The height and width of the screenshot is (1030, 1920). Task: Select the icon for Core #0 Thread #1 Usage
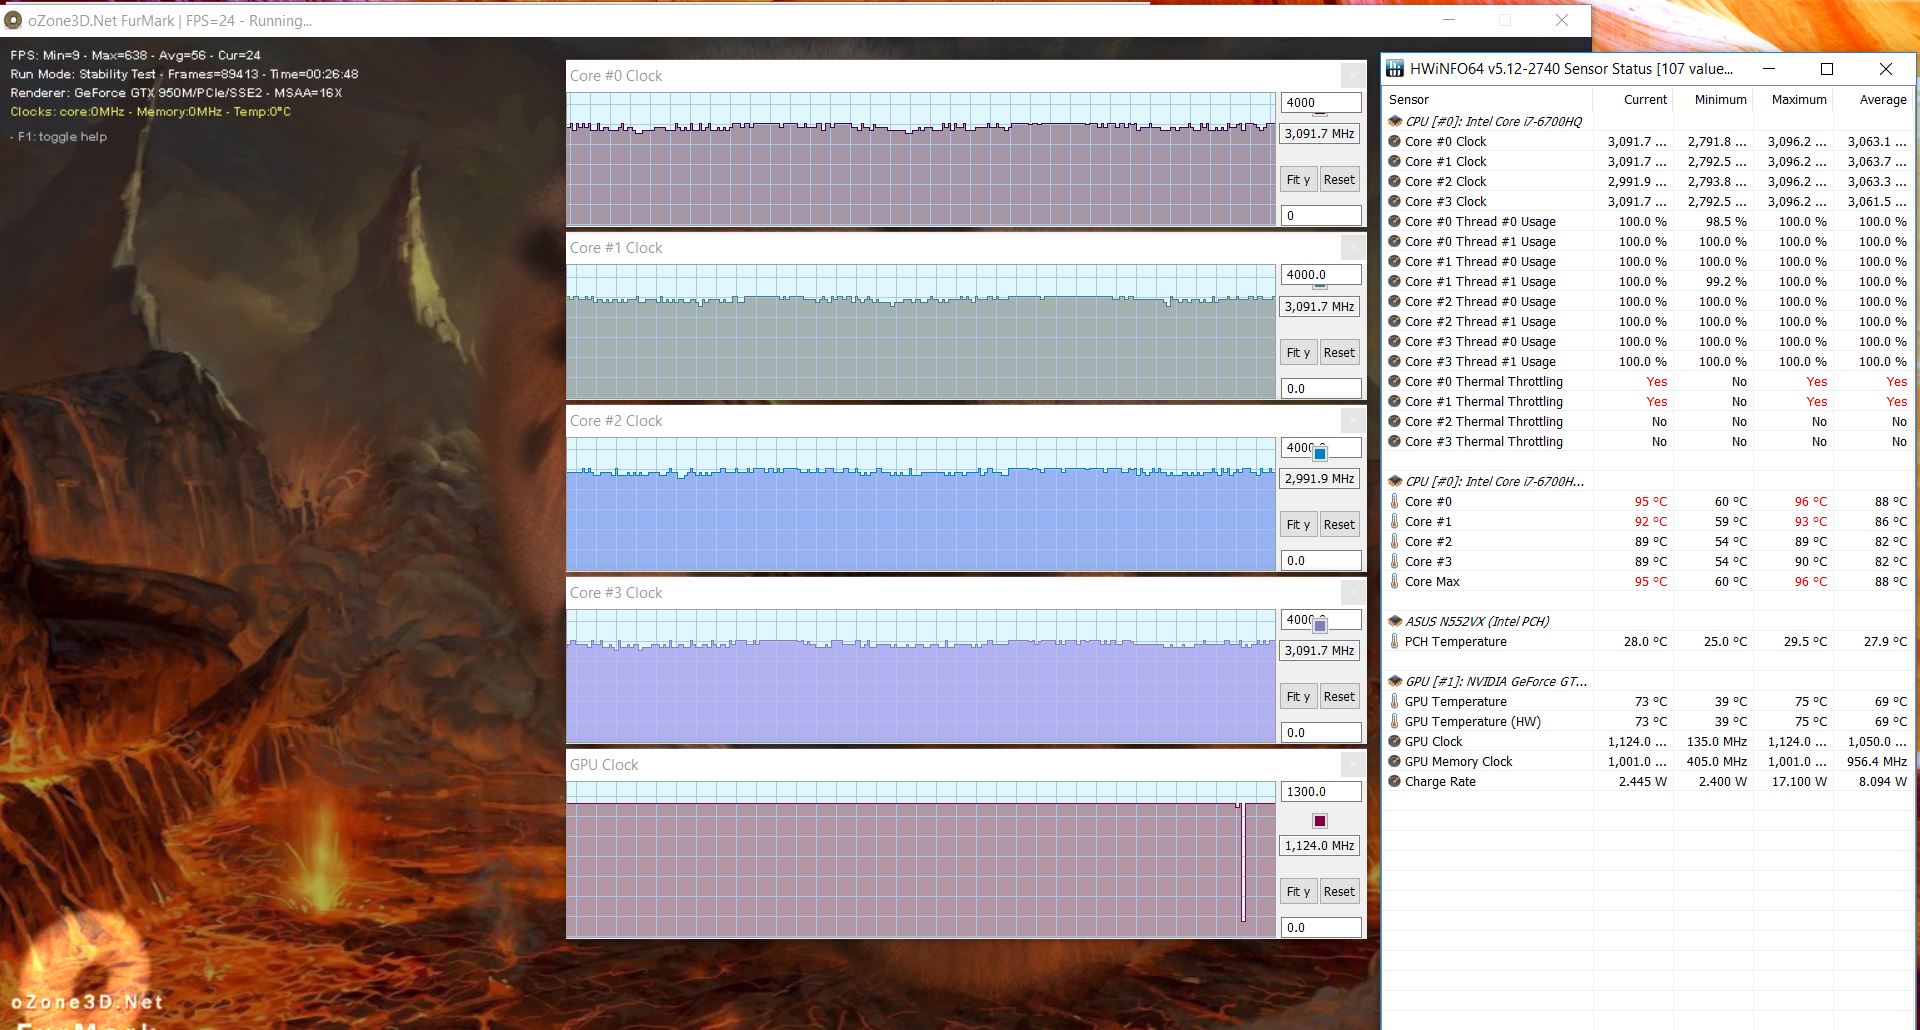point(1395,241)
